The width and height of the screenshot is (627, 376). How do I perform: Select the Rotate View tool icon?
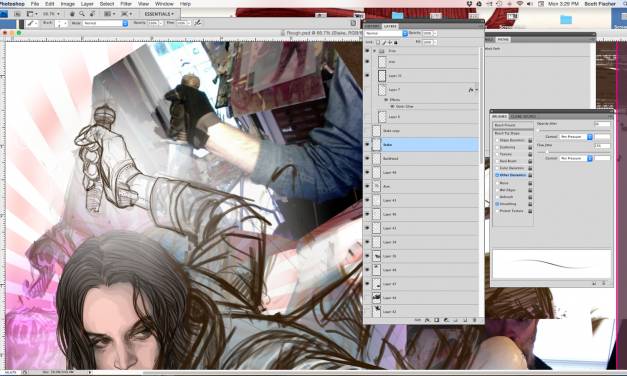(x=92, y=14)
